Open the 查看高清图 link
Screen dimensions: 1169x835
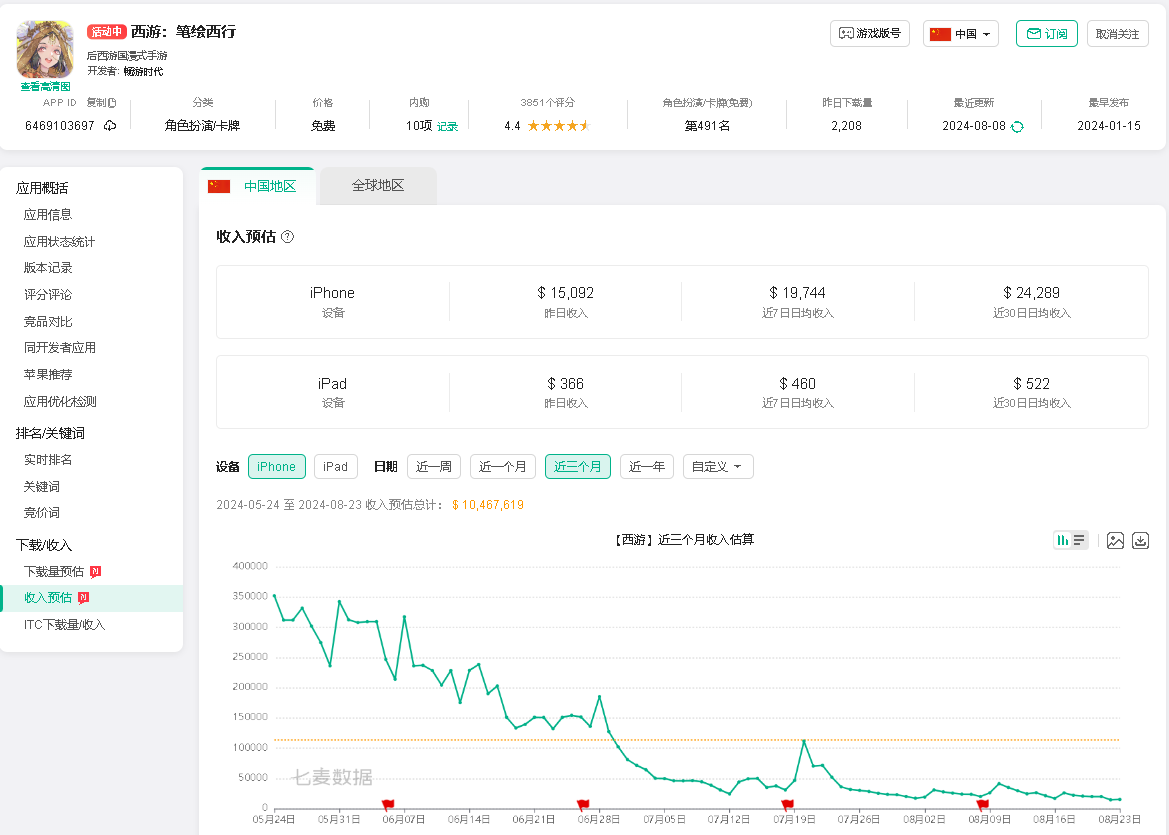pos(45,86)
